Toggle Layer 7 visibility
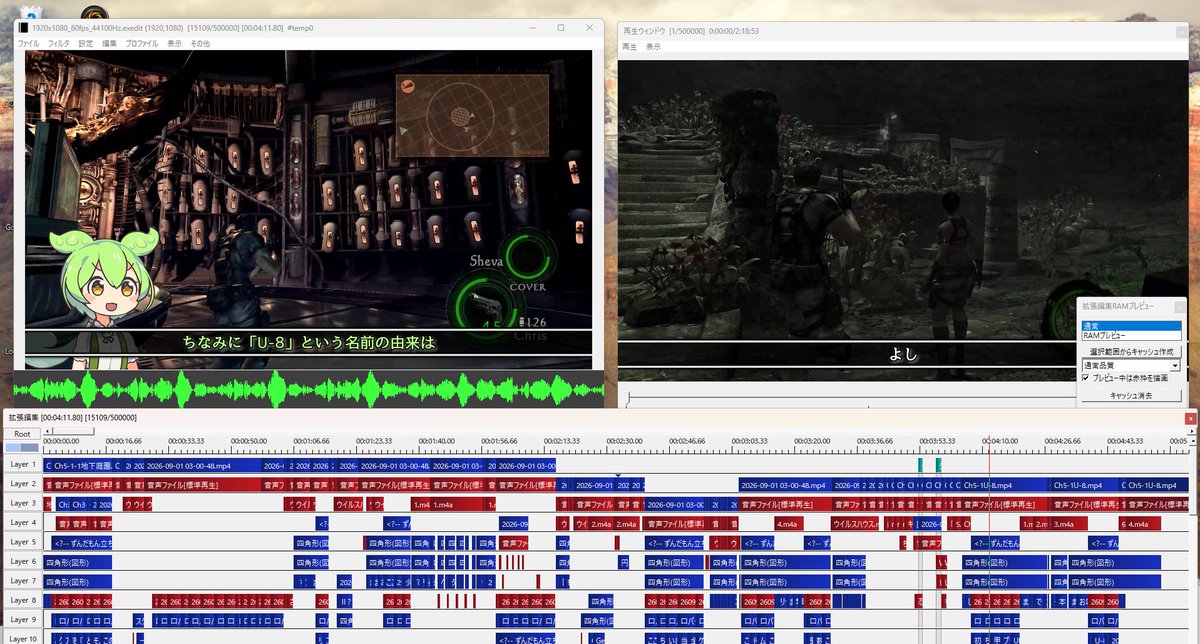The height and width of the screenshot is (644, 1200). click(21, 581)
